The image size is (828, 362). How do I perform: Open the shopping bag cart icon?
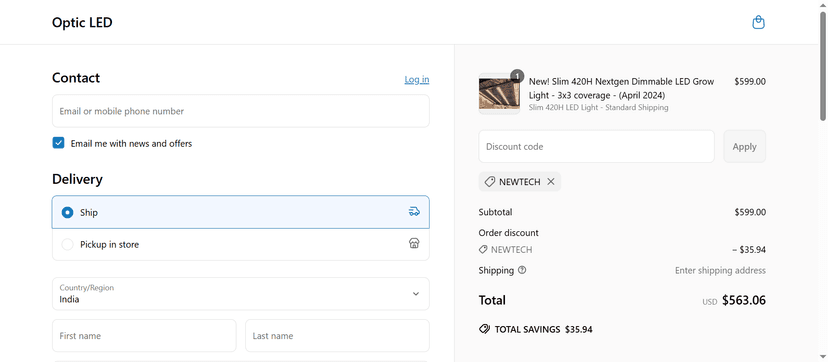(x=758, y=23)
